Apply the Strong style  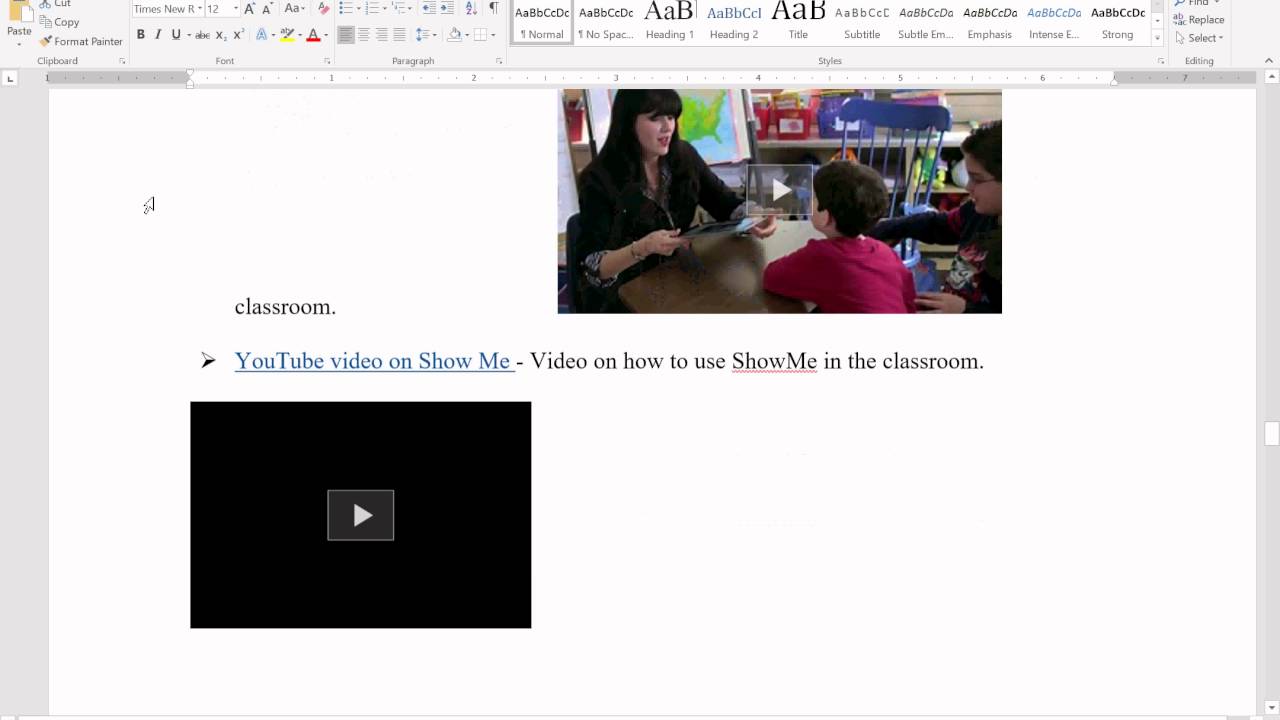[1118, 21]
